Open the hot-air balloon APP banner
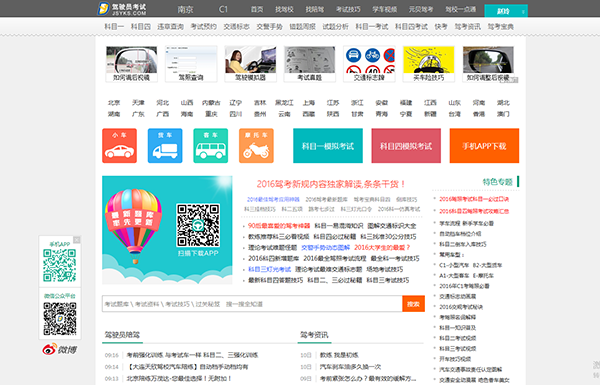The width and height of the screenshot is (600, 385). (167, 230)
